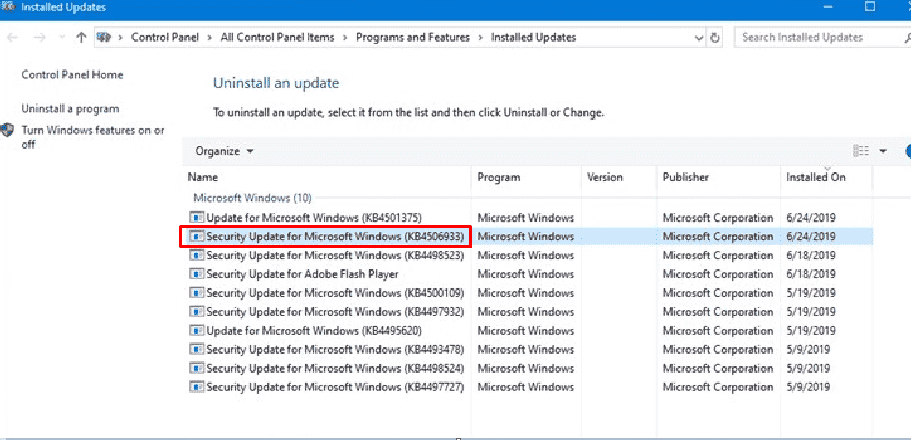Click the icon of KB4497727 update
This screenshot has height=440, width=911.
coord(198,387)
